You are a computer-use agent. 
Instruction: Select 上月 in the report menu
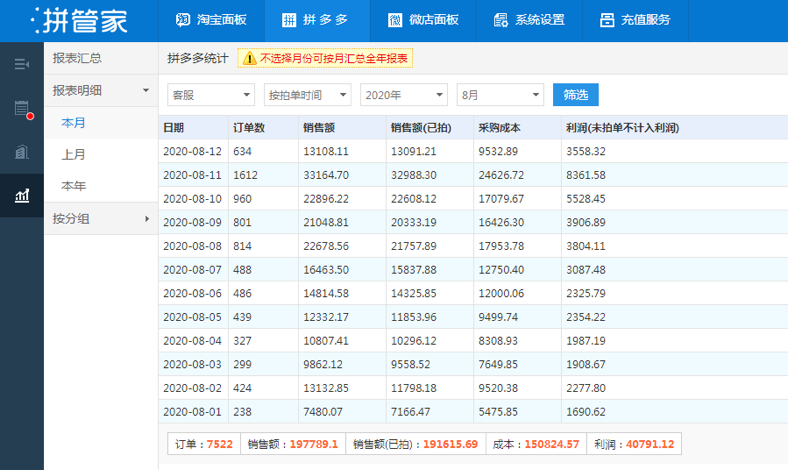(x=73, y=155)
